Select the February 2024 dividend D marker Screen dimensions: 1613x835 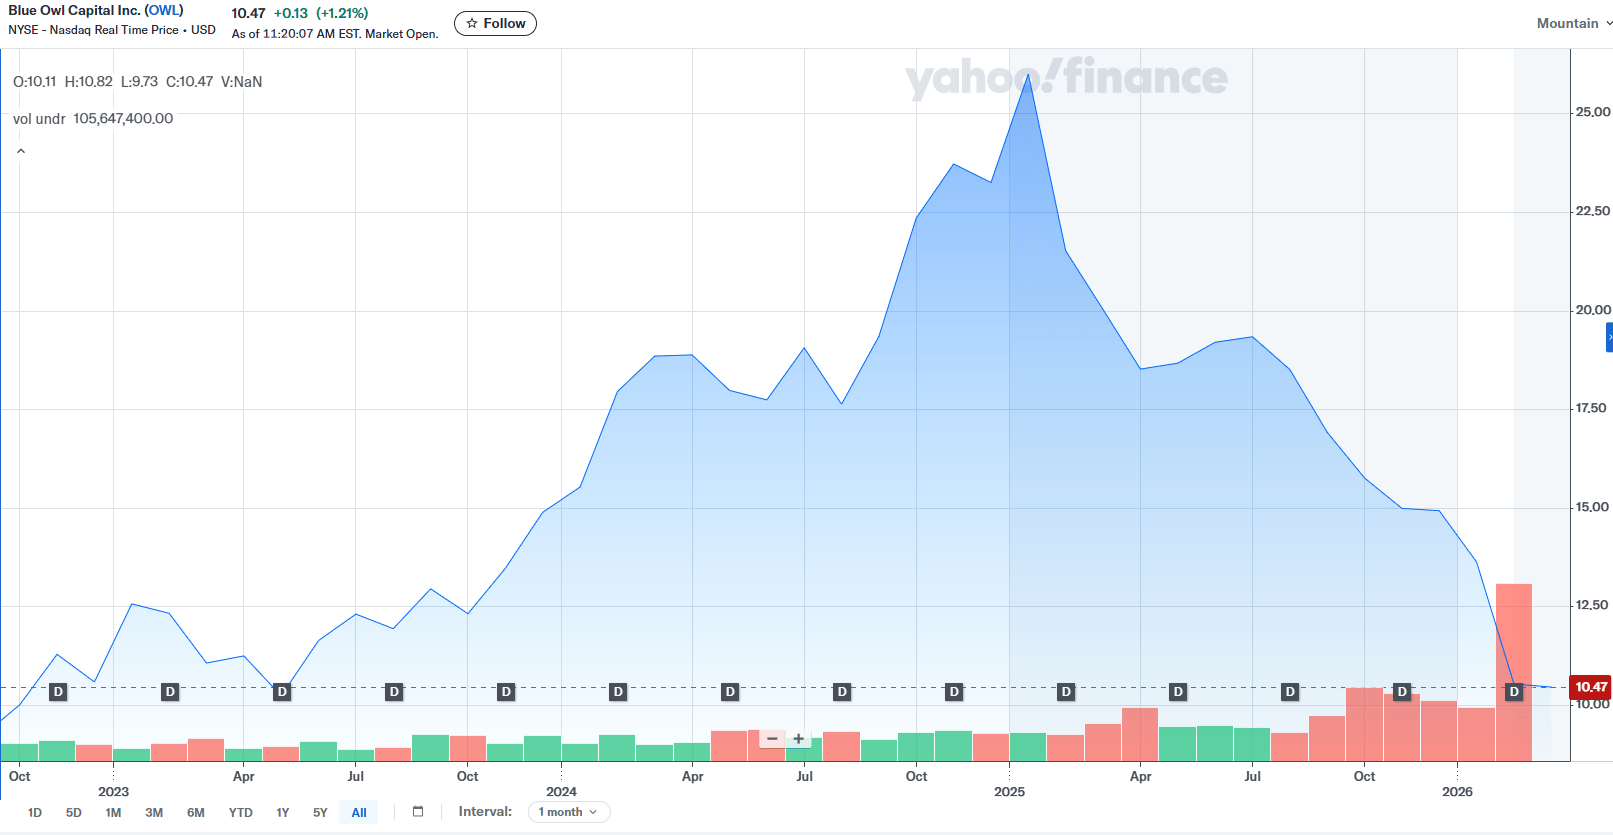[618, 692]
